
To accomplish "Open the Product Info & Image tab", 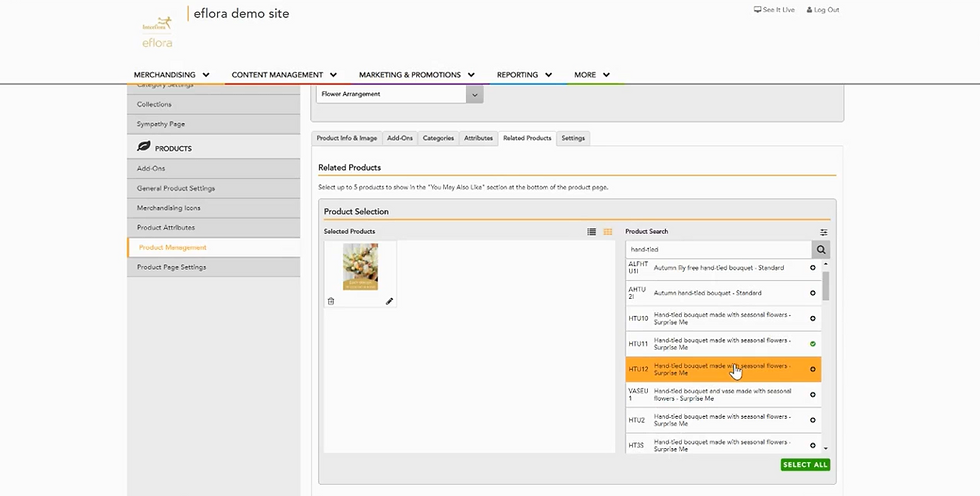I will tap(346, 138).
